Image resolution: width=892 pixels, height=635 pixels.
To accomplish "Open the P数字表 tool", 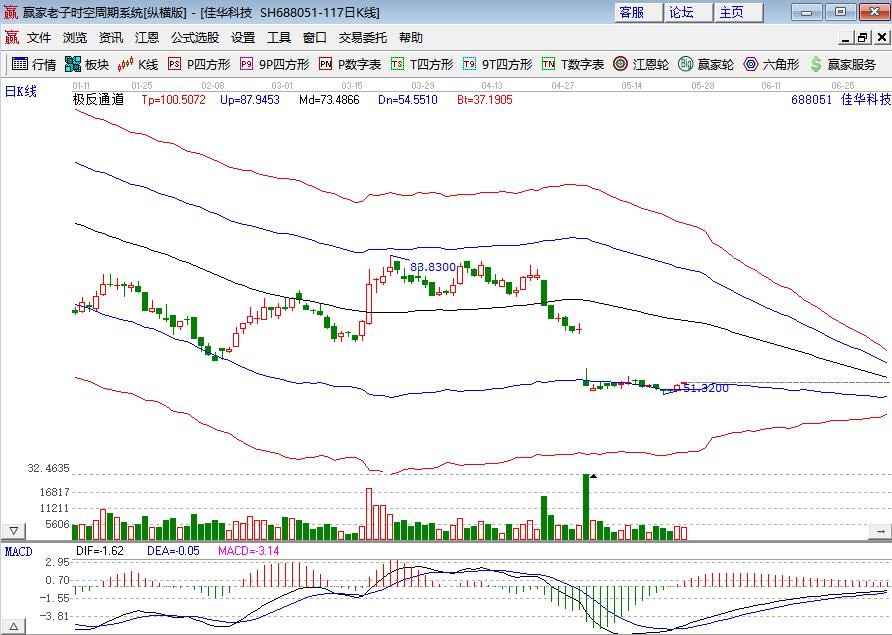I will 350,64.
